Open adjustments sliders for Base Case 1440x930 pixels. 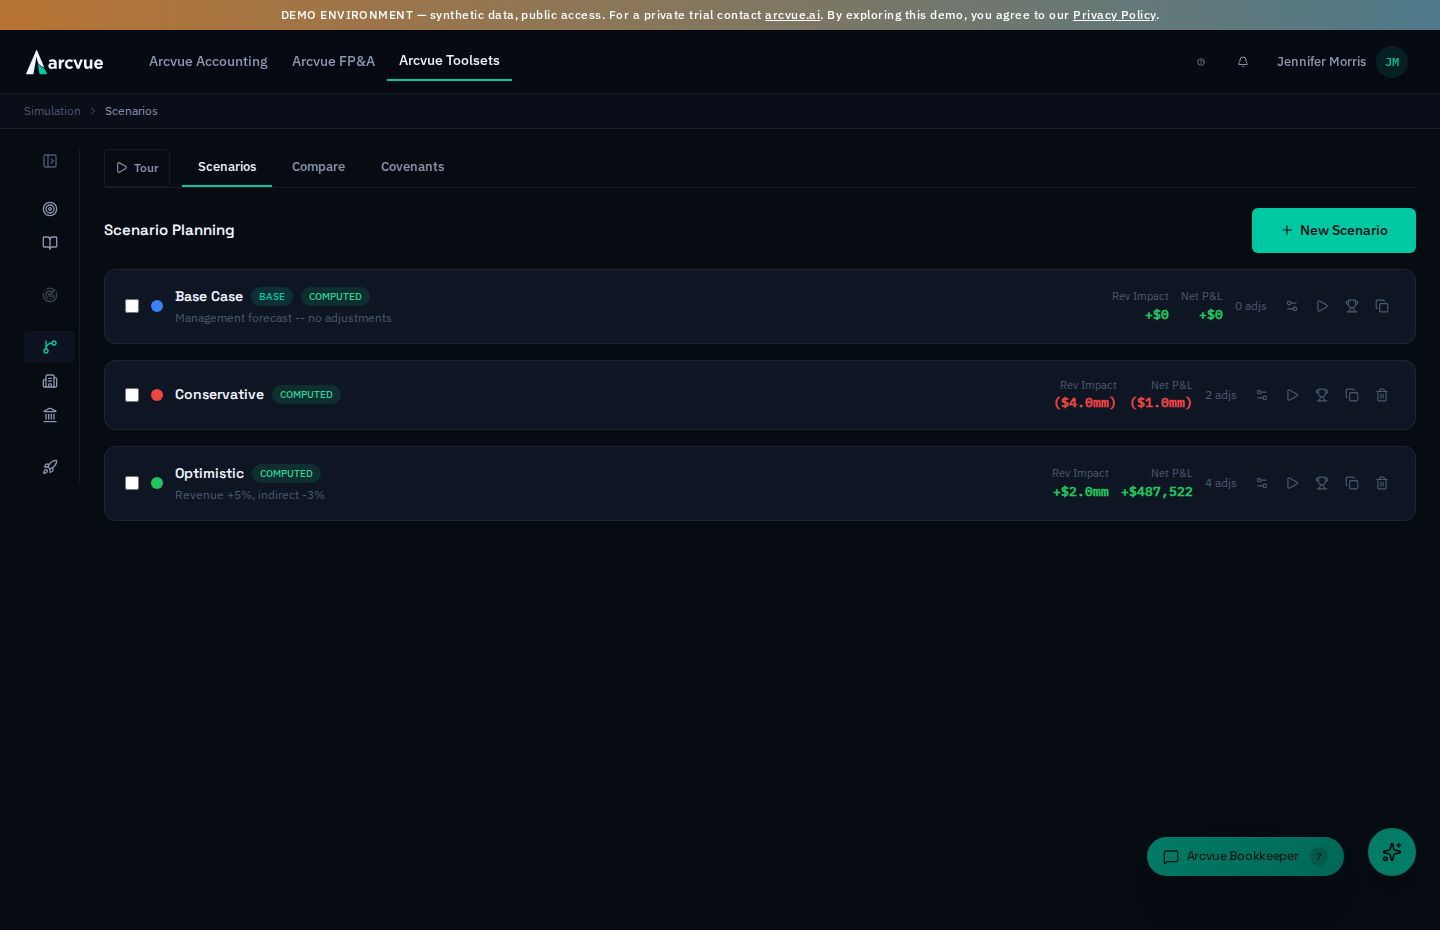(1292, 306)
